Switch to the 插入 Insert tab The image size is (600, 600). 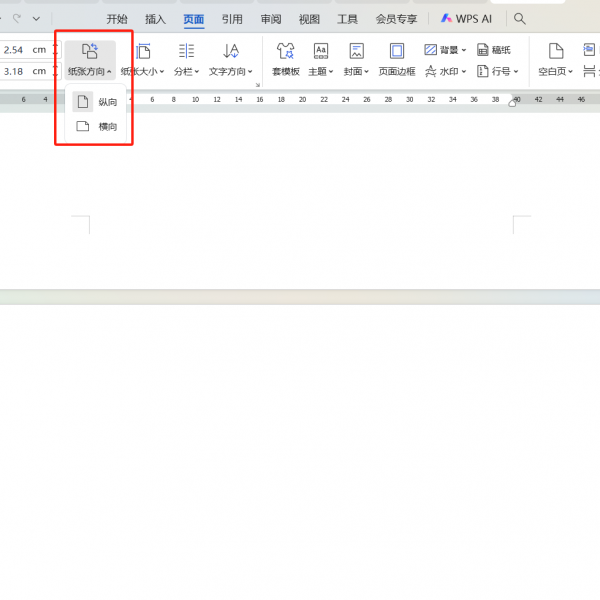[155, 19]
